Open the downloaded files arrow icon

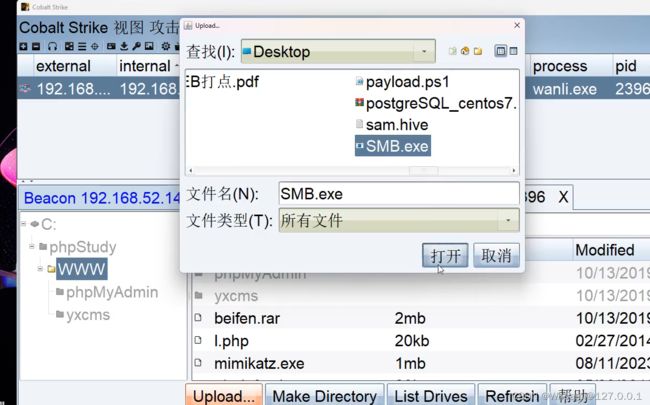[124, 46]
